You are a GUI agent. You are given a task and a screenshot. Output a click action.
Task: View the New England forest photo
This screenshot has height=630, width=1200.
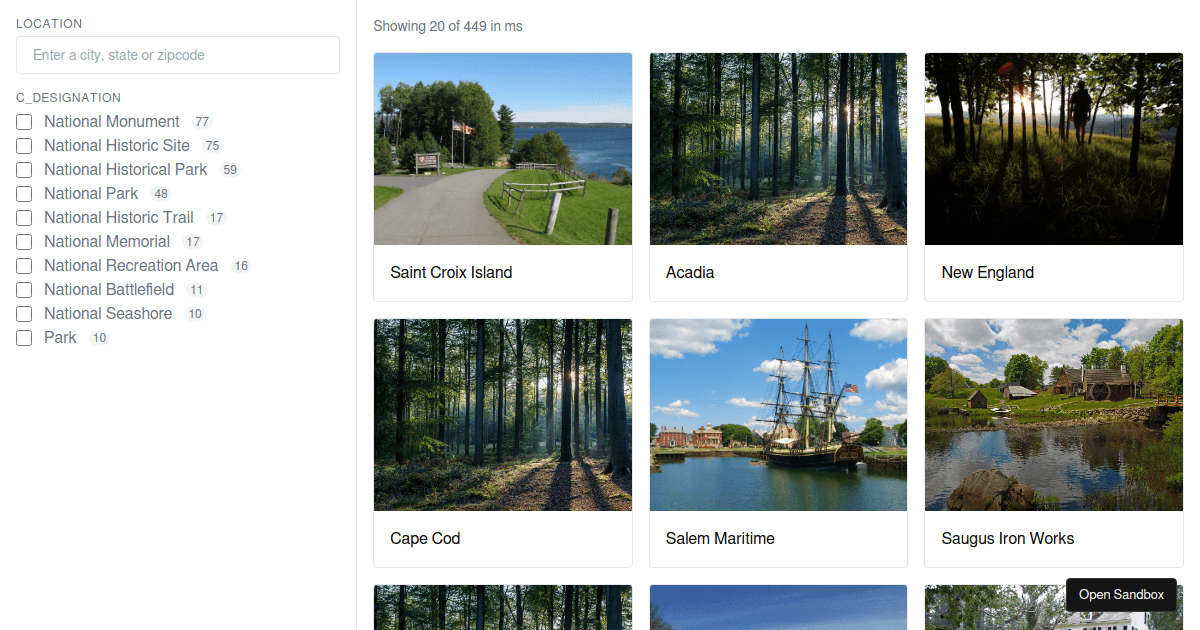pos(1053,148)
